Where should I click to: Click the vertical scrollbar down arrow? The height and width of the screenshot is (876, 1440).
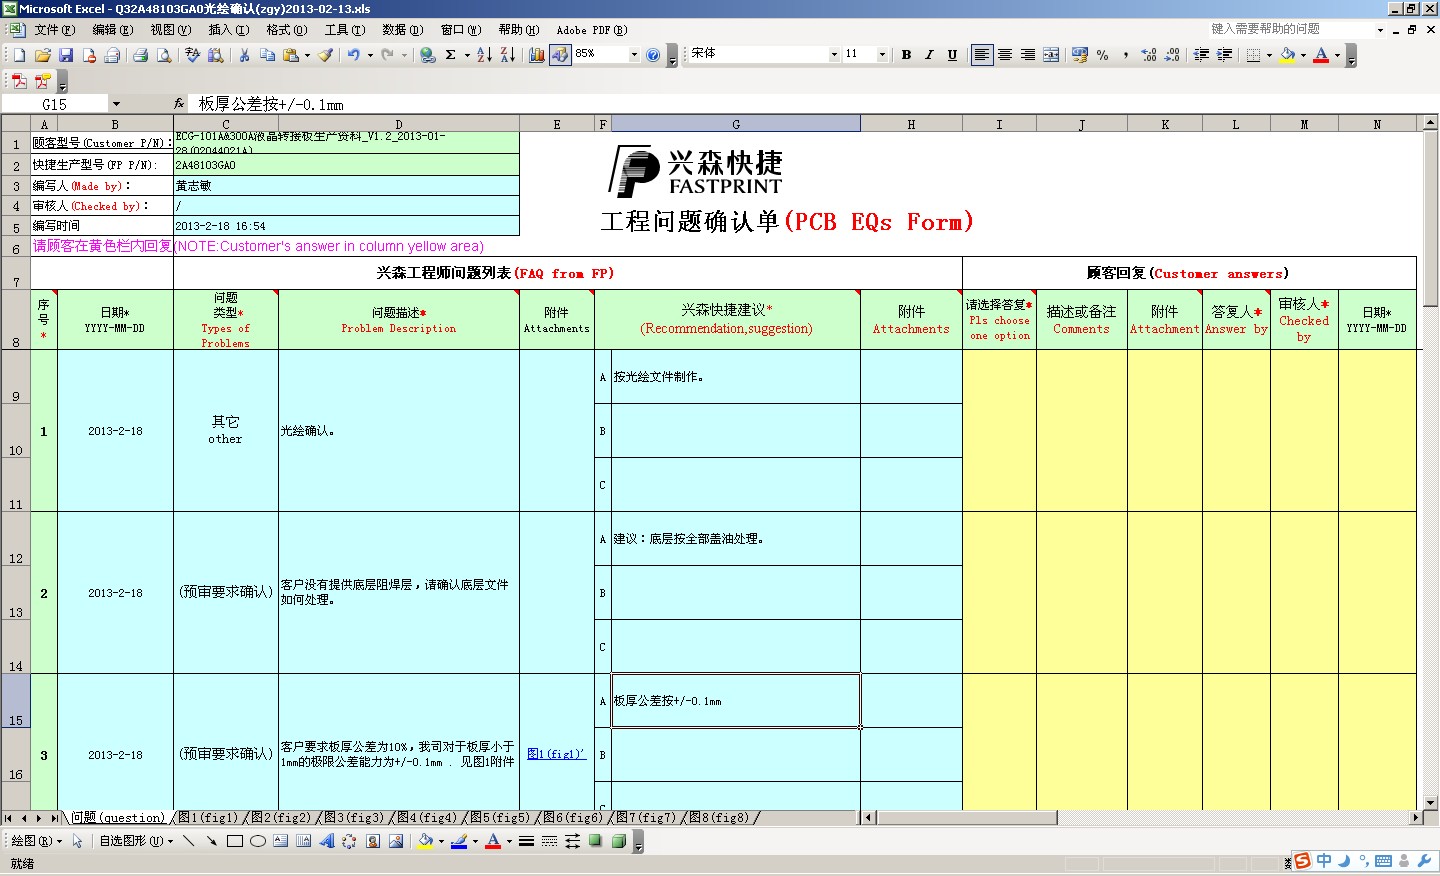[x=1429, y=803]
